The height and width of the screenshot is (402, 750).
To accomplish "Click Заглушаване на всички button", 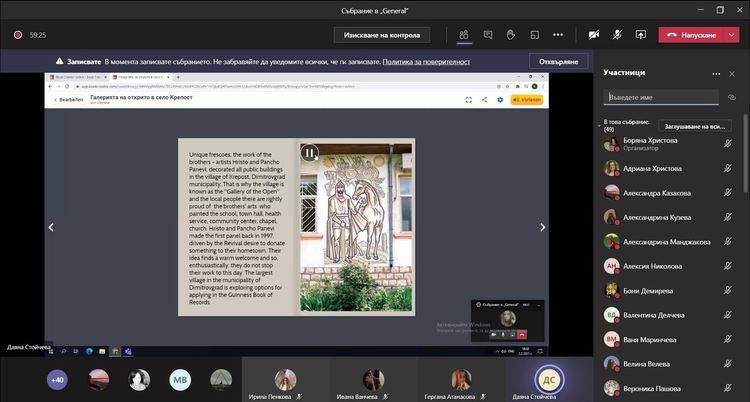I will click(695, 126).
